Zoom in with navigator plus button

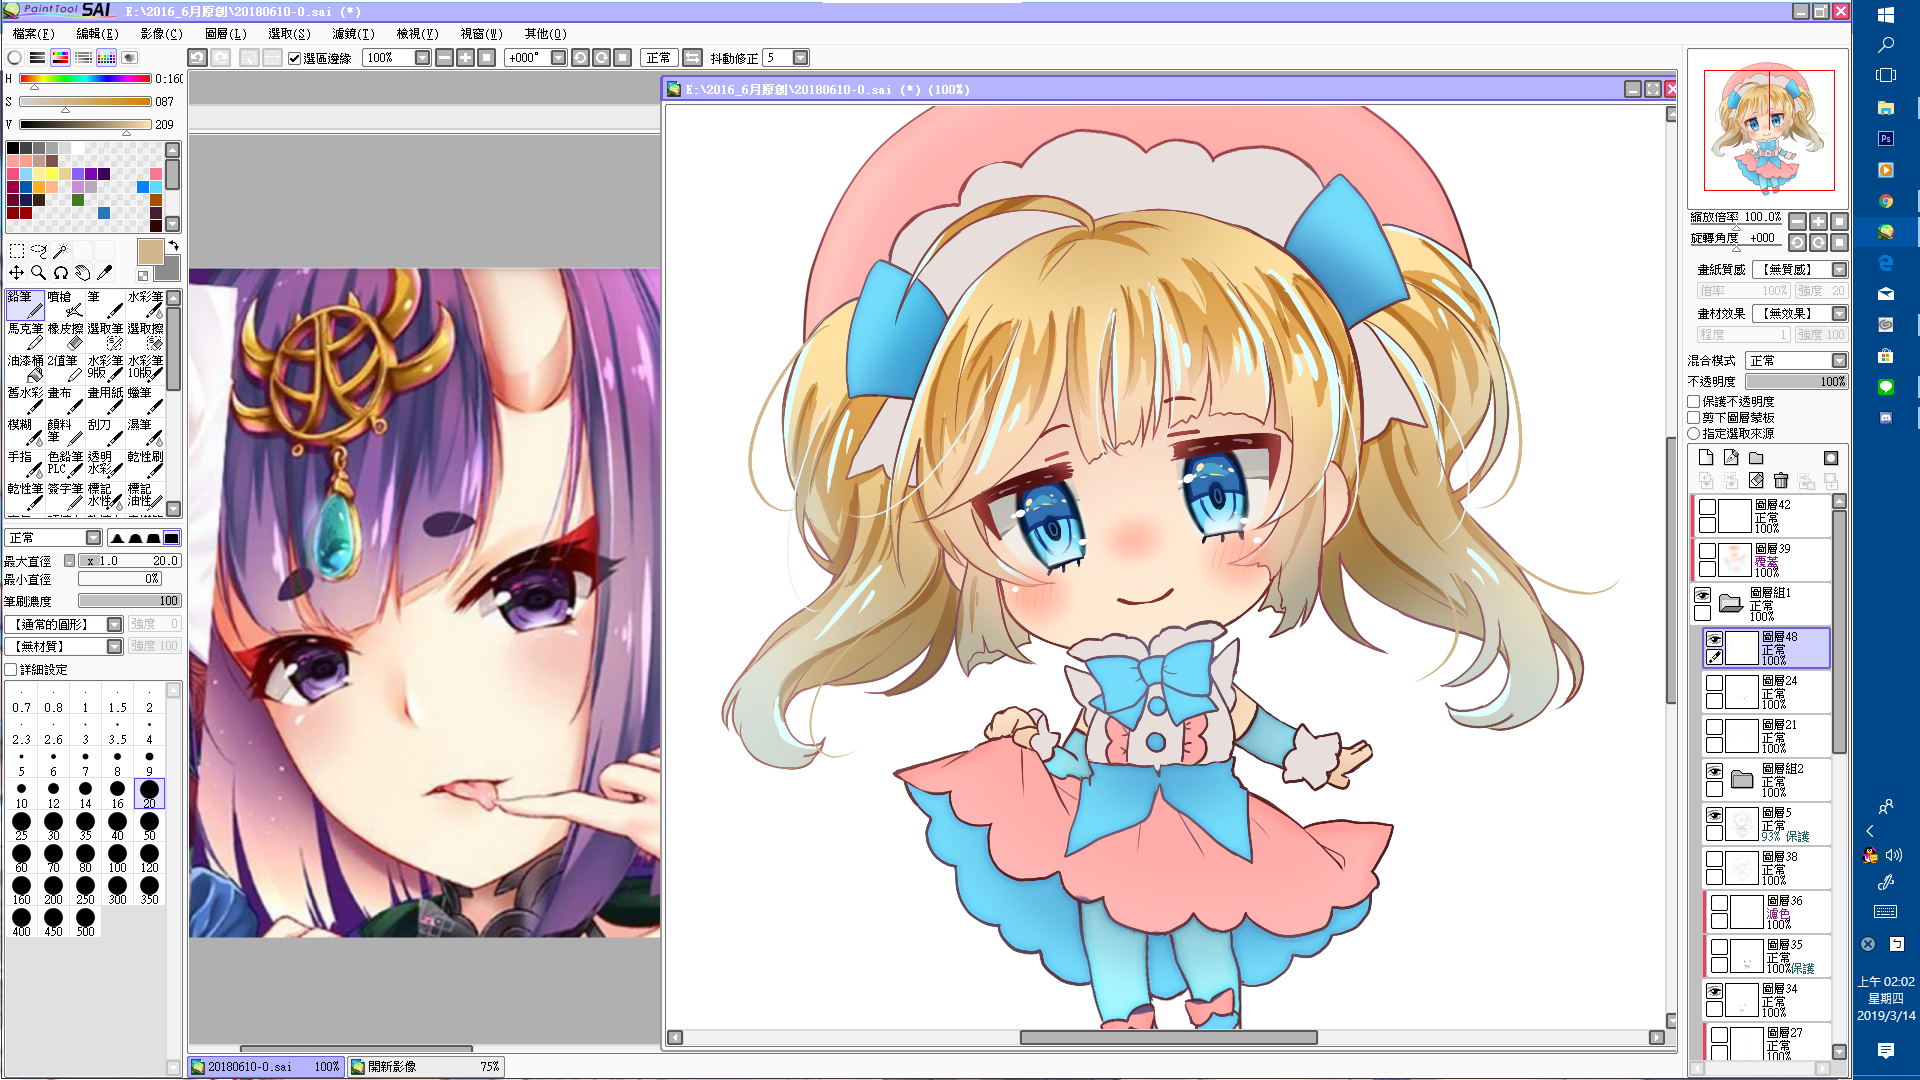(x=1818, y=222)
